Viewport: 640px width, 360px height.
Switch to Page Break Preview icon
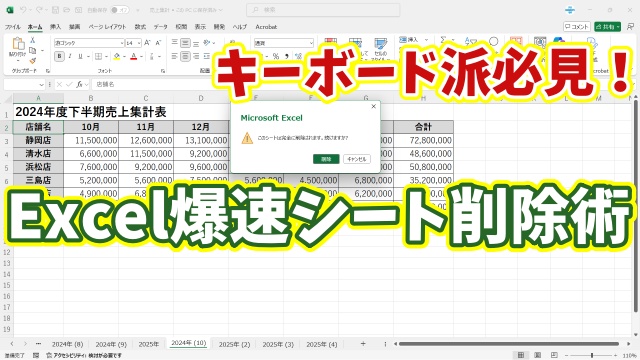pyautogui.click(x=554, y=355)
